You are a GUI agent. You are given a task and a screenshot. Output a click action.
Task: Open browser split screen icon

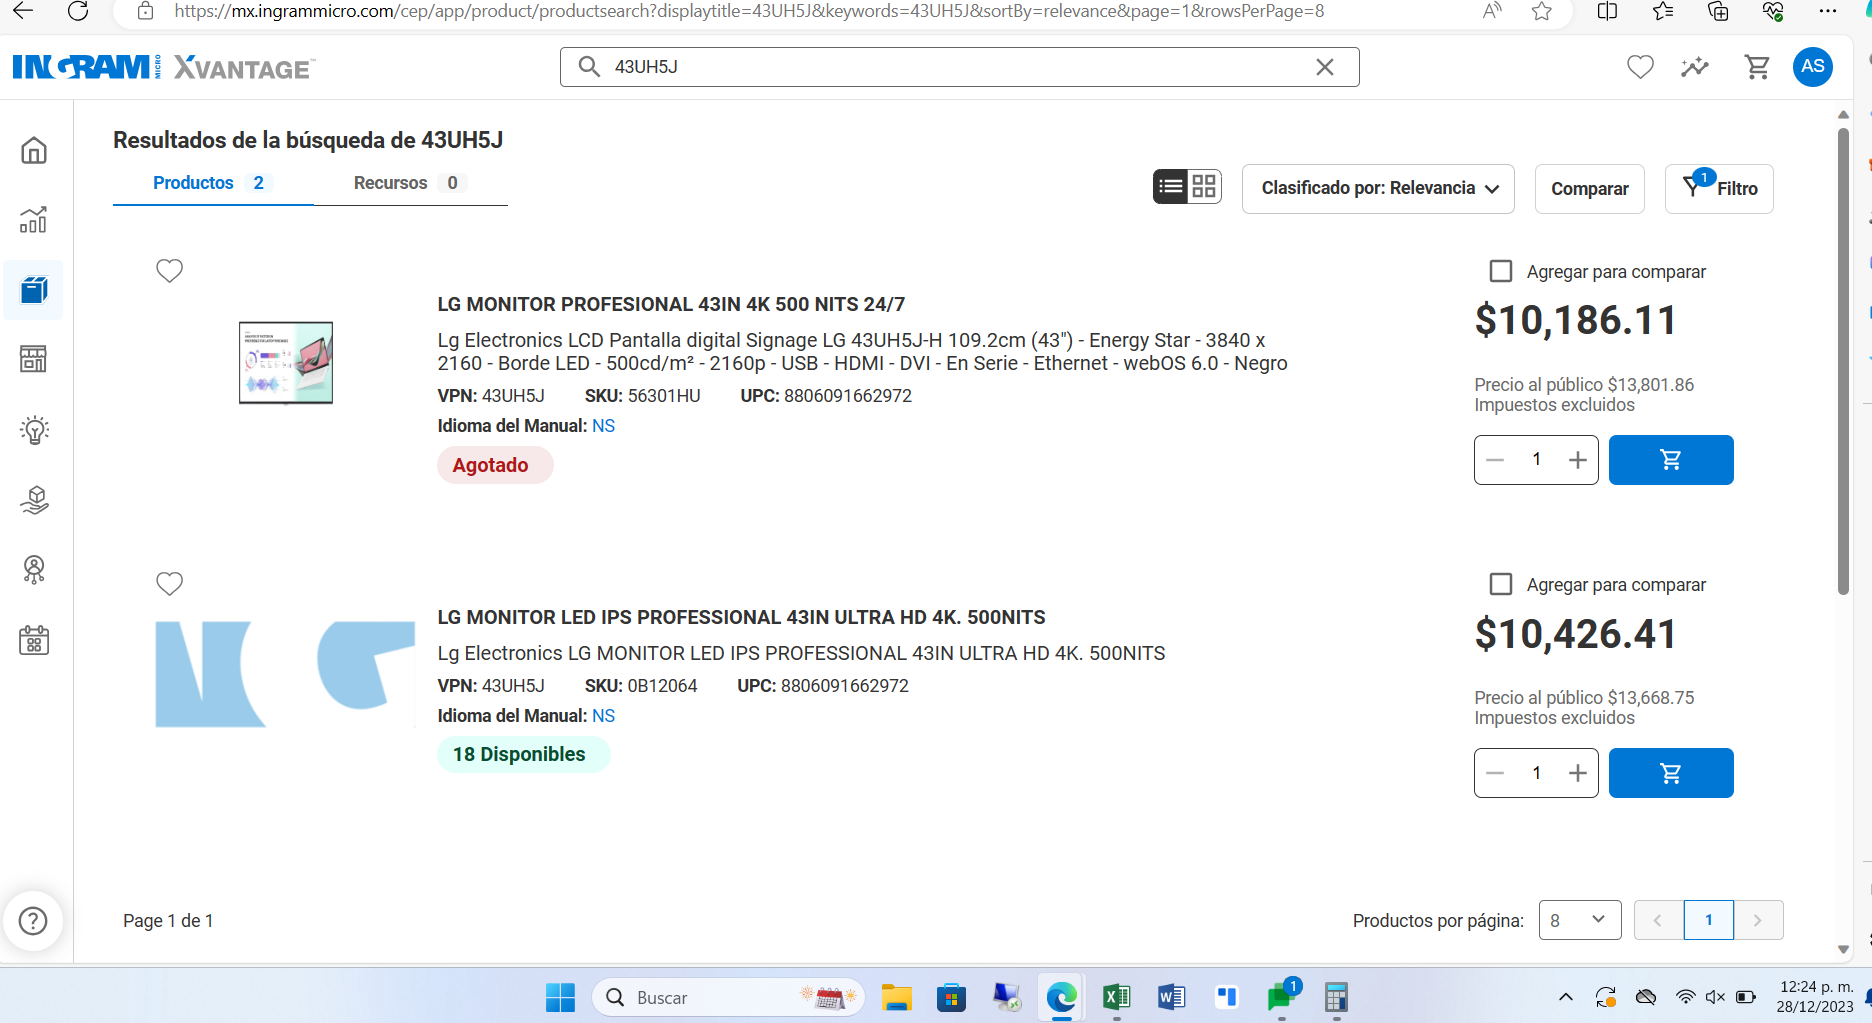coord(1608,11)
